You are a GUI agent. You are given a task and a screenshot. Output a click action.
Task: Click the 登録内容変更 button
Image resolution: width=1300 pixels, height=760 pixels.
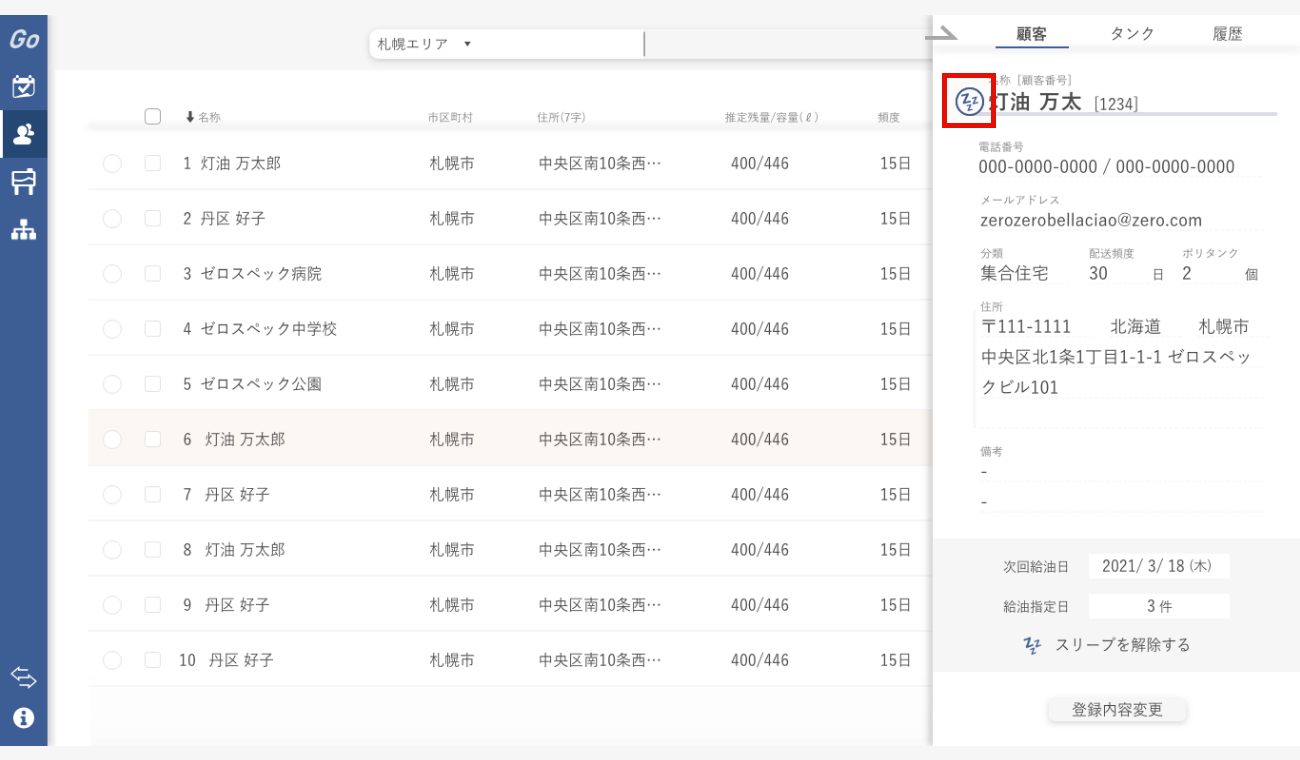point(1117,710)
